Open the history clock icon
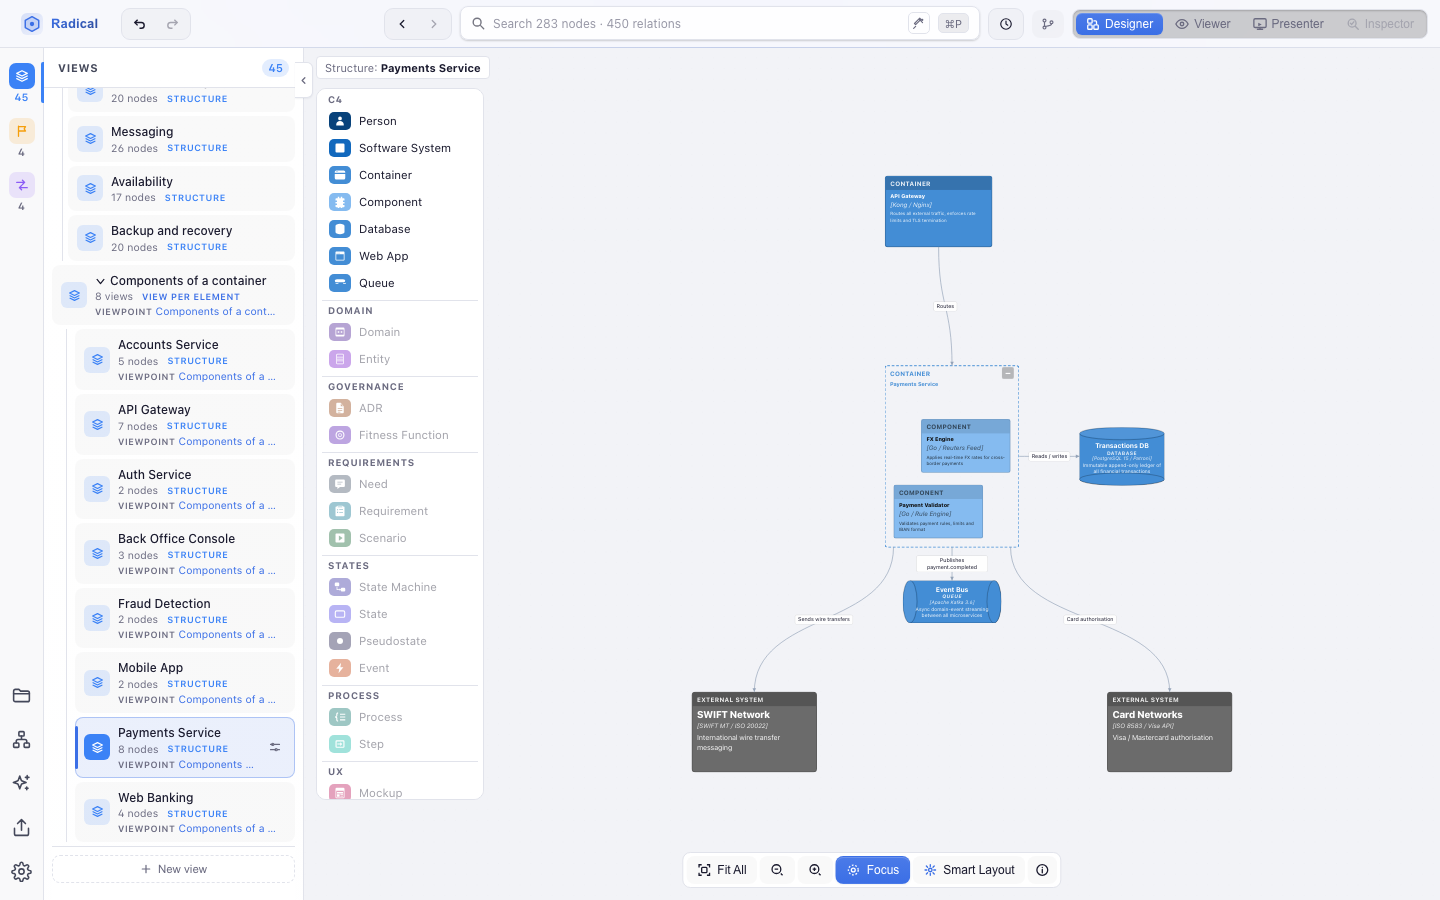The width and height of the screenshot is (1440, 900). pyautogui.click(x=1006, y=24)
